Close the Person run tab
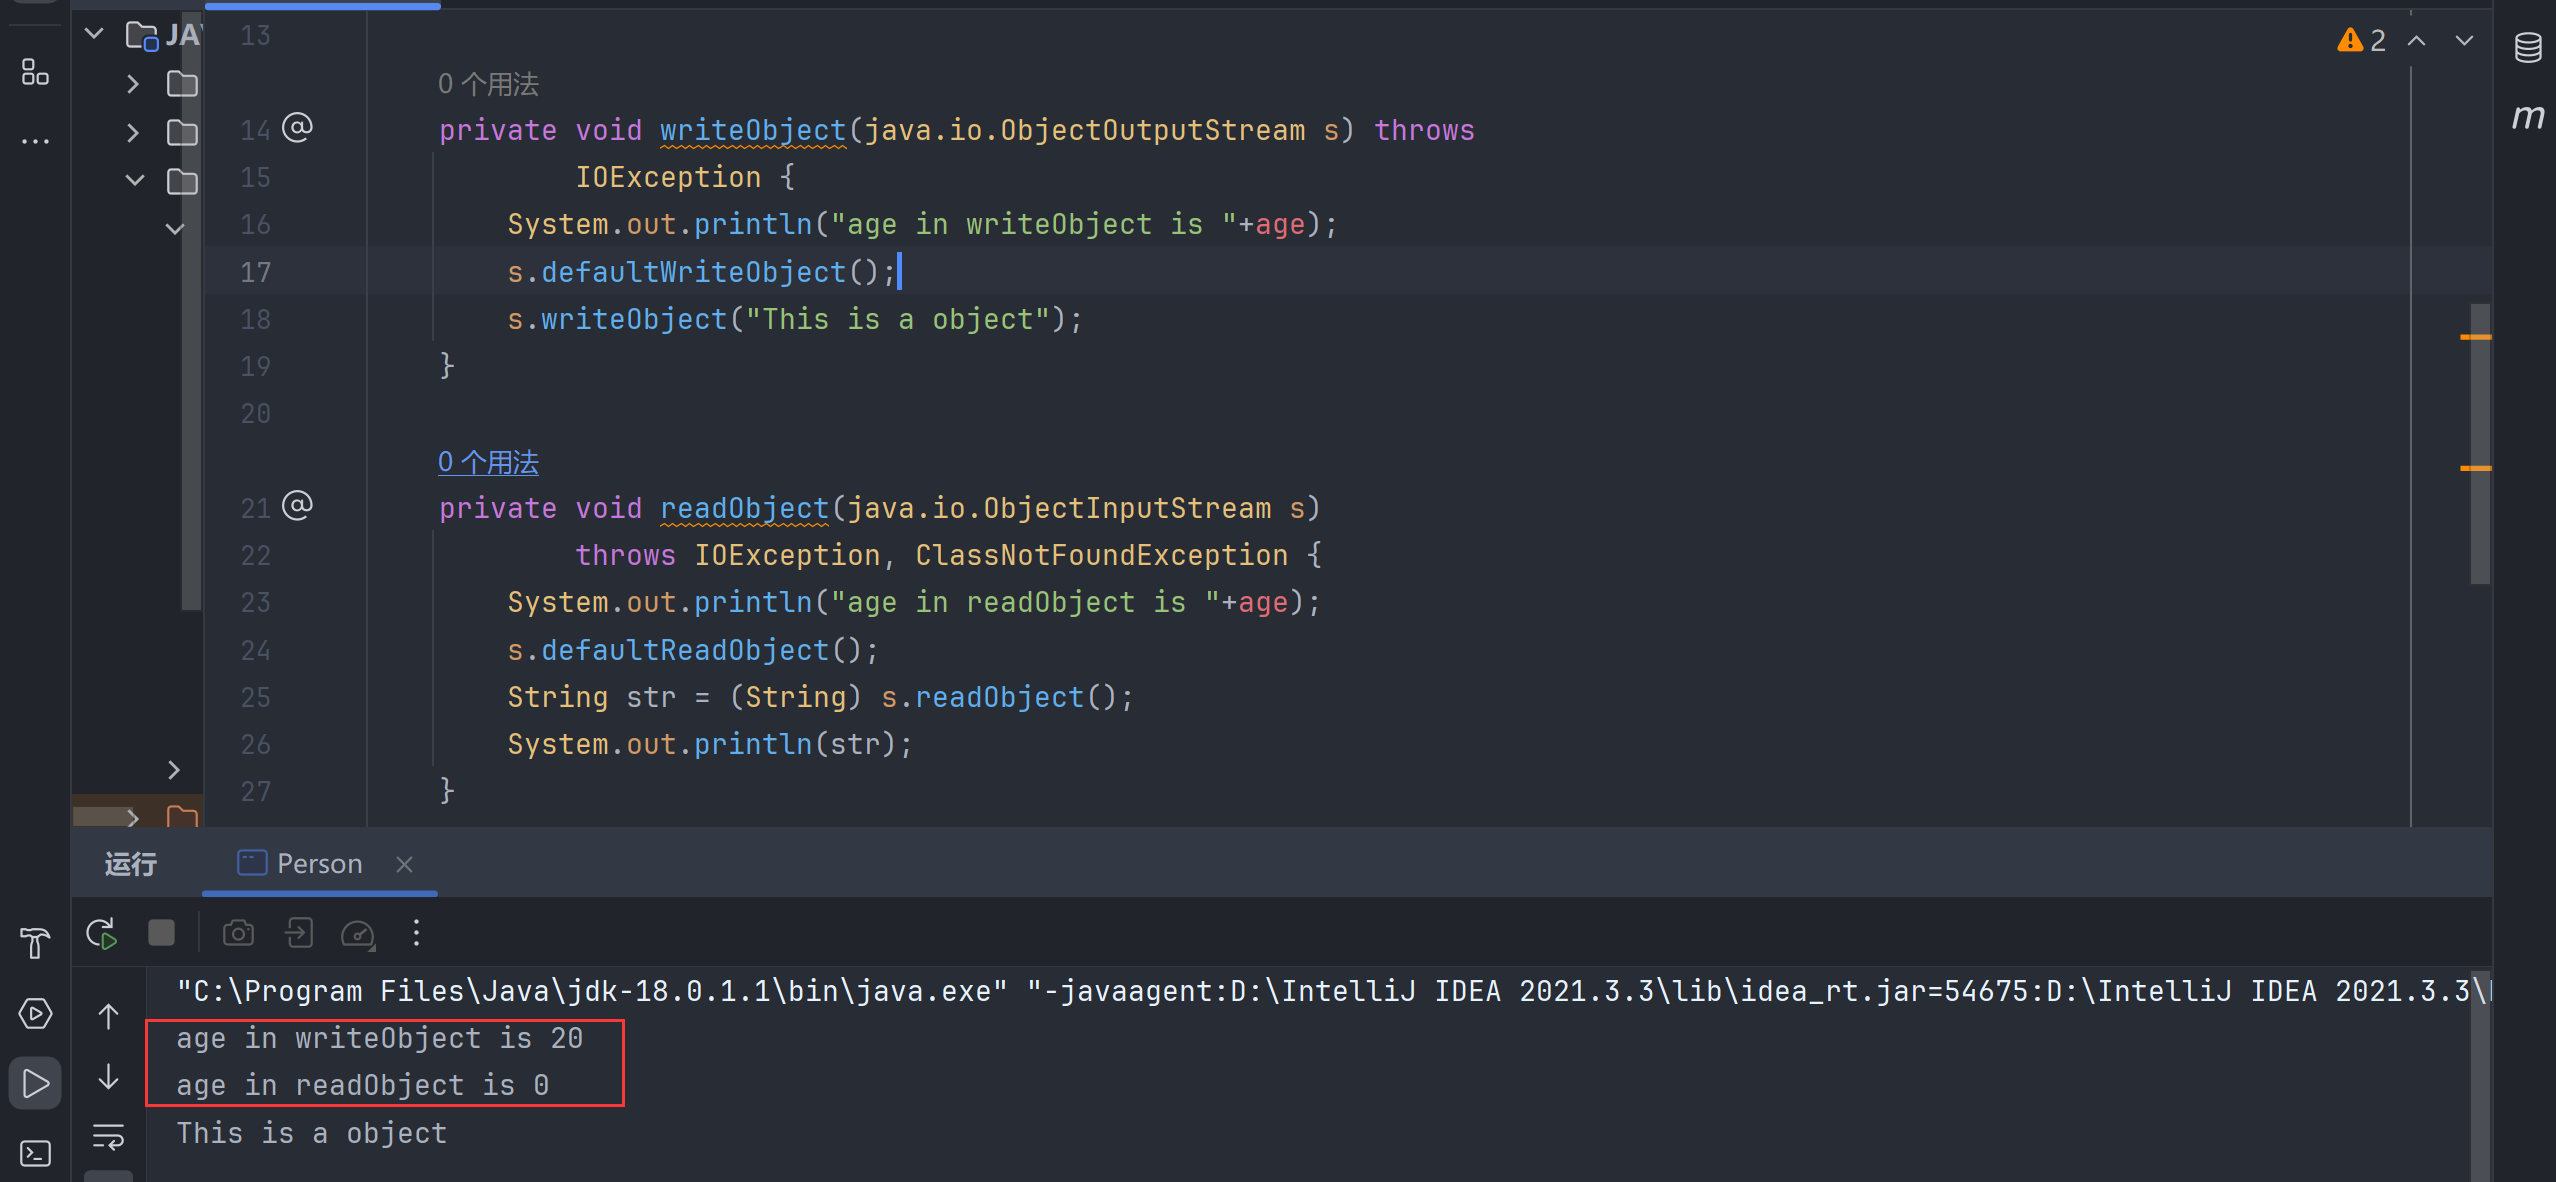The width and height of the screenshot is (2556, 1182). point(404,864)
